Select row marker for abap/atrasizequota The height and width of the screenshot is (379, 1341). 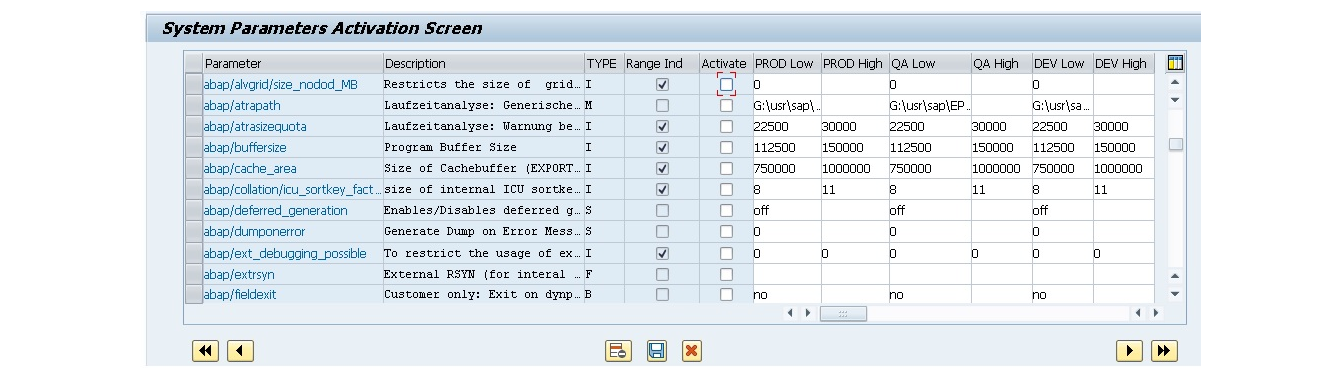tap(193, 127)
